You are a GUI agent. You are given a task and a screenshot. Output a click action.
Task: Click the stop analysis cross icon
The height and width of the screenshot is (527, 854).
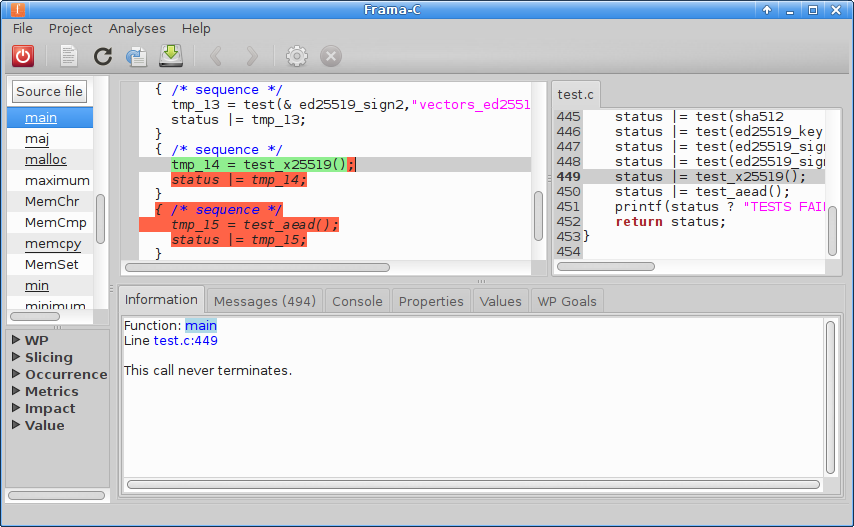(x=331, y=56)
